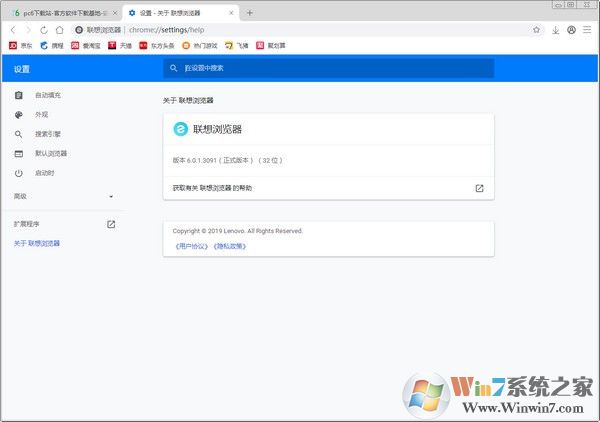Go to the home page icon
Image resolution: width=600 pixels, height=422 pixels.
coord(61,29)
